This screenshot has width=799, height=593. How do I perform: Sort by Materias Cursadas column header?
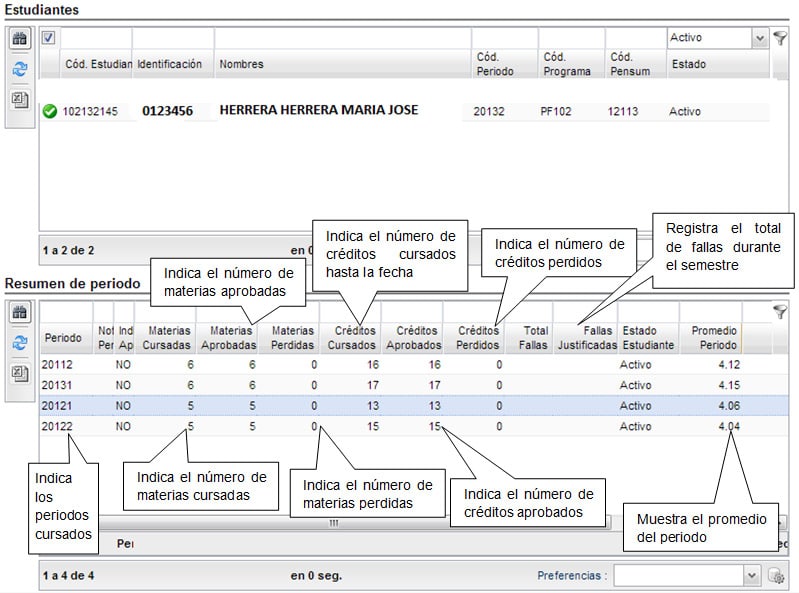click(x=166, y=338)
